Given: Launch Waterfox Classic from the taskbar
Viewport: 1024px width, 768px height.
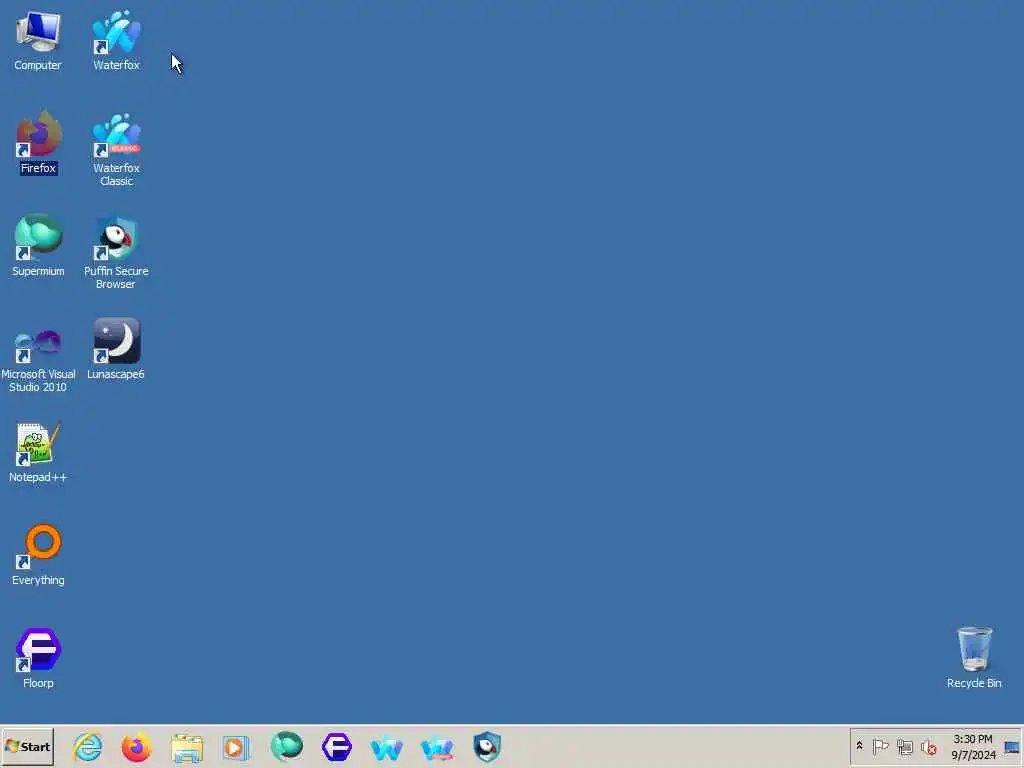Looking at the screenshot, I should pyautogui.click(x=437, y=748).
